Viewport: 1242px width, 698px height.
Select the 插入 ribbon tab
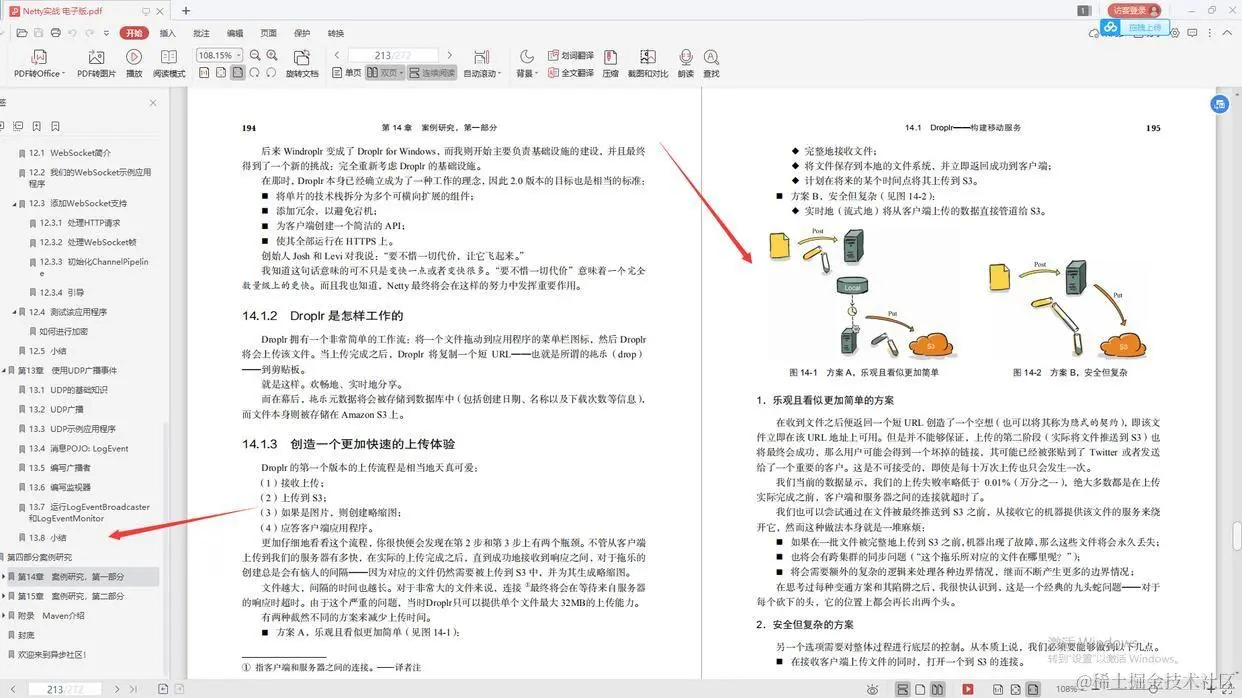coord(168,33)
